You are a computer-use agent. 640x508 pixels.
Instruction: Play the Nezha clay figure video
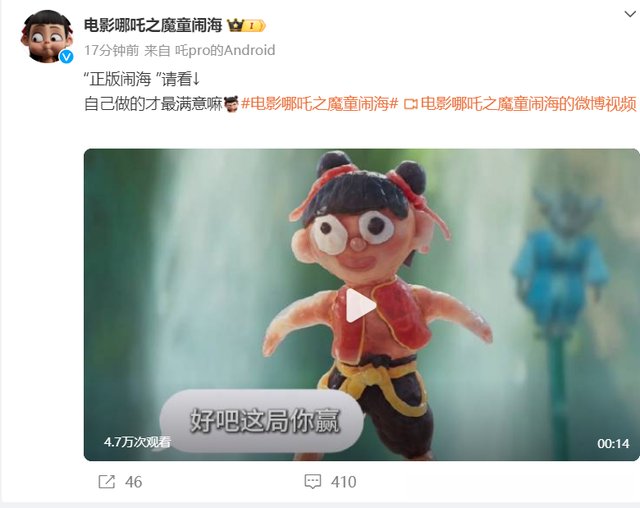pyautogui.click(x=361, y=305)
